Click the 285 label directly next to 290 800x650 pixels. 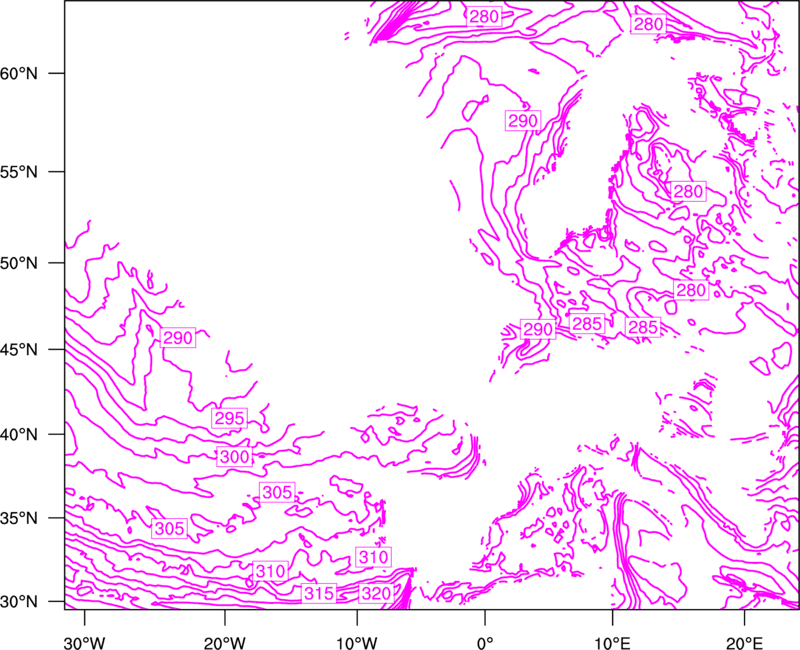587,324
